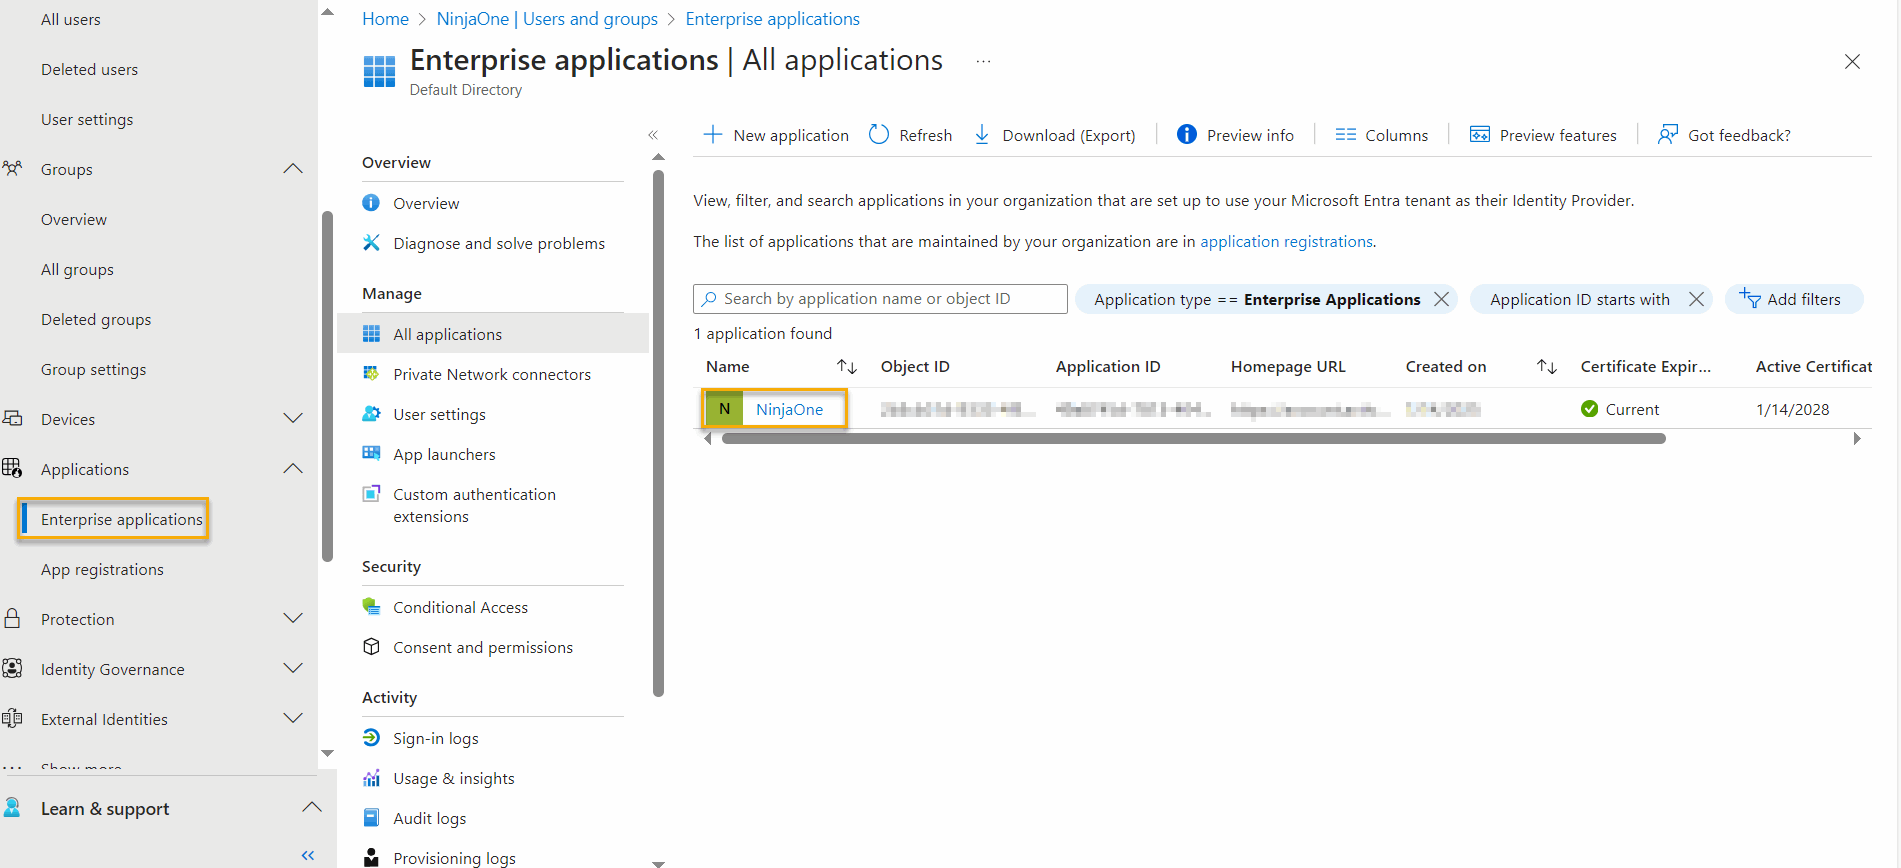This screenshot has width=1901, height=868.
Task: Collapse the Applications section chevron
Action: pyautogui.click(x=292, y=469)
